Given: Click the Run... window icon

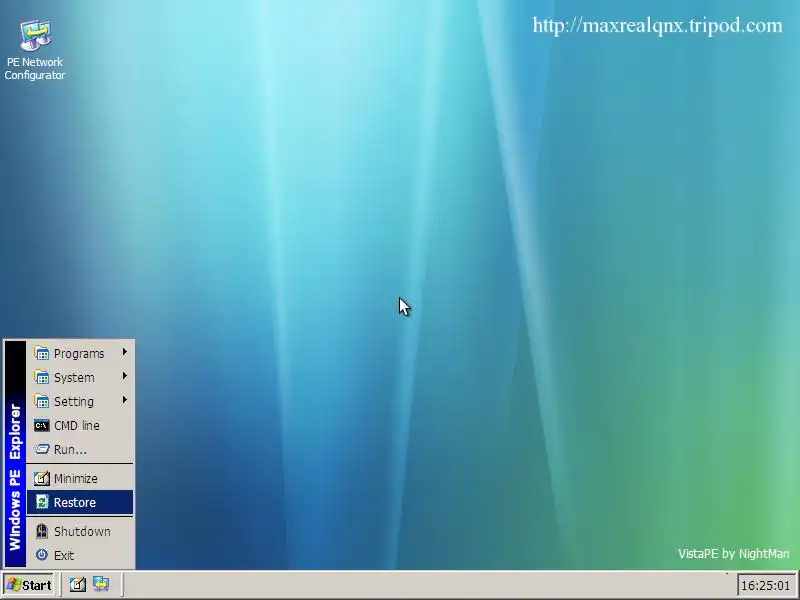Looking at the screenshot, I should (x=42, y=449).
